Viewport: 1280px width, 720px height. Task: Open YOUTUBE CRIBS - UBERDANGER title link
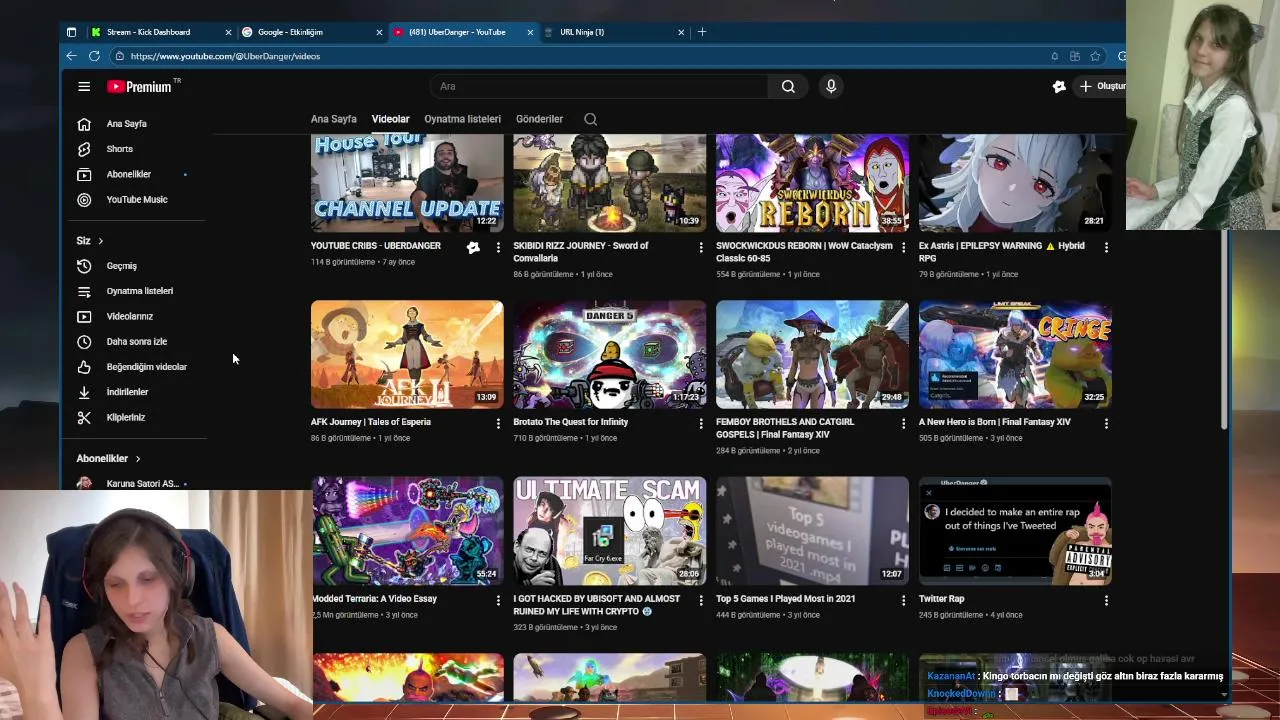[x=375, y=246]
